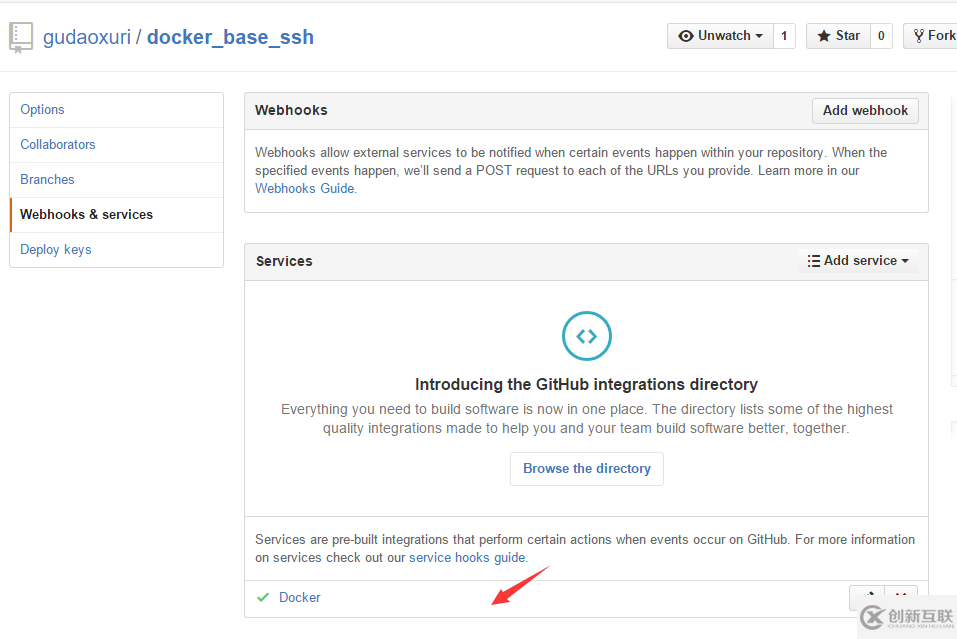
Task: Open the service hooks guide link
Action: tap(467, 558)
